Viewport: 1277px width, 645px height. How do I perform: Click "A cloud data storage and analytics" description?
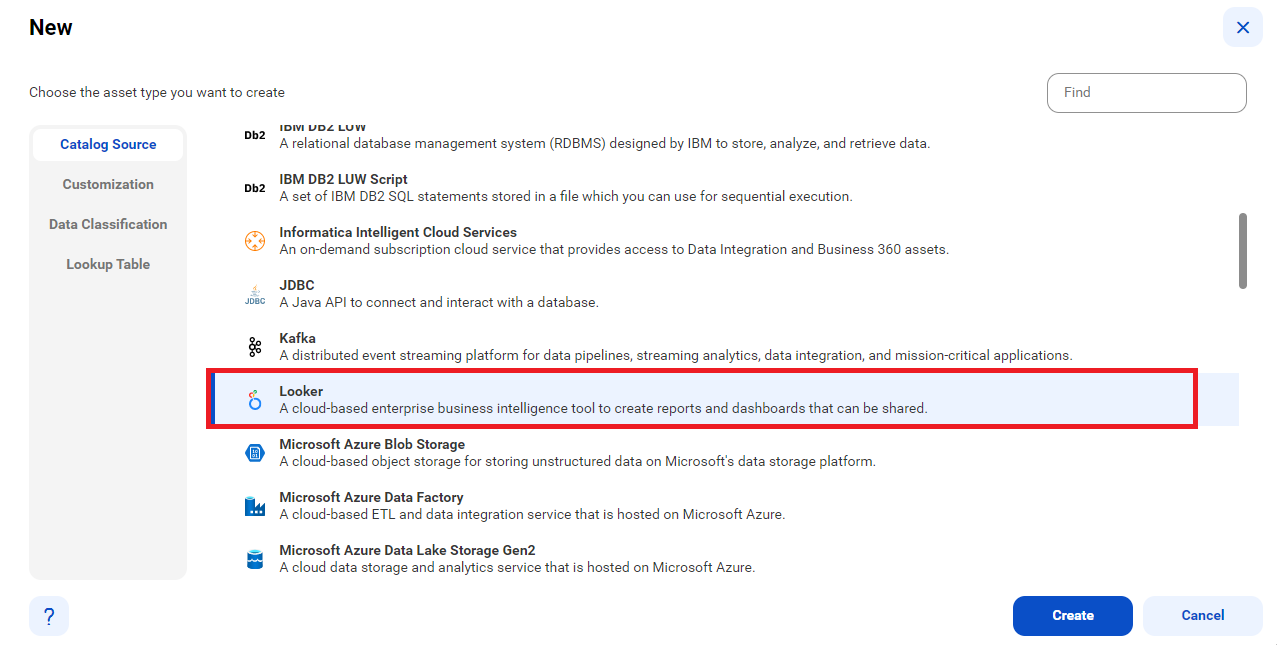(517, 568)
